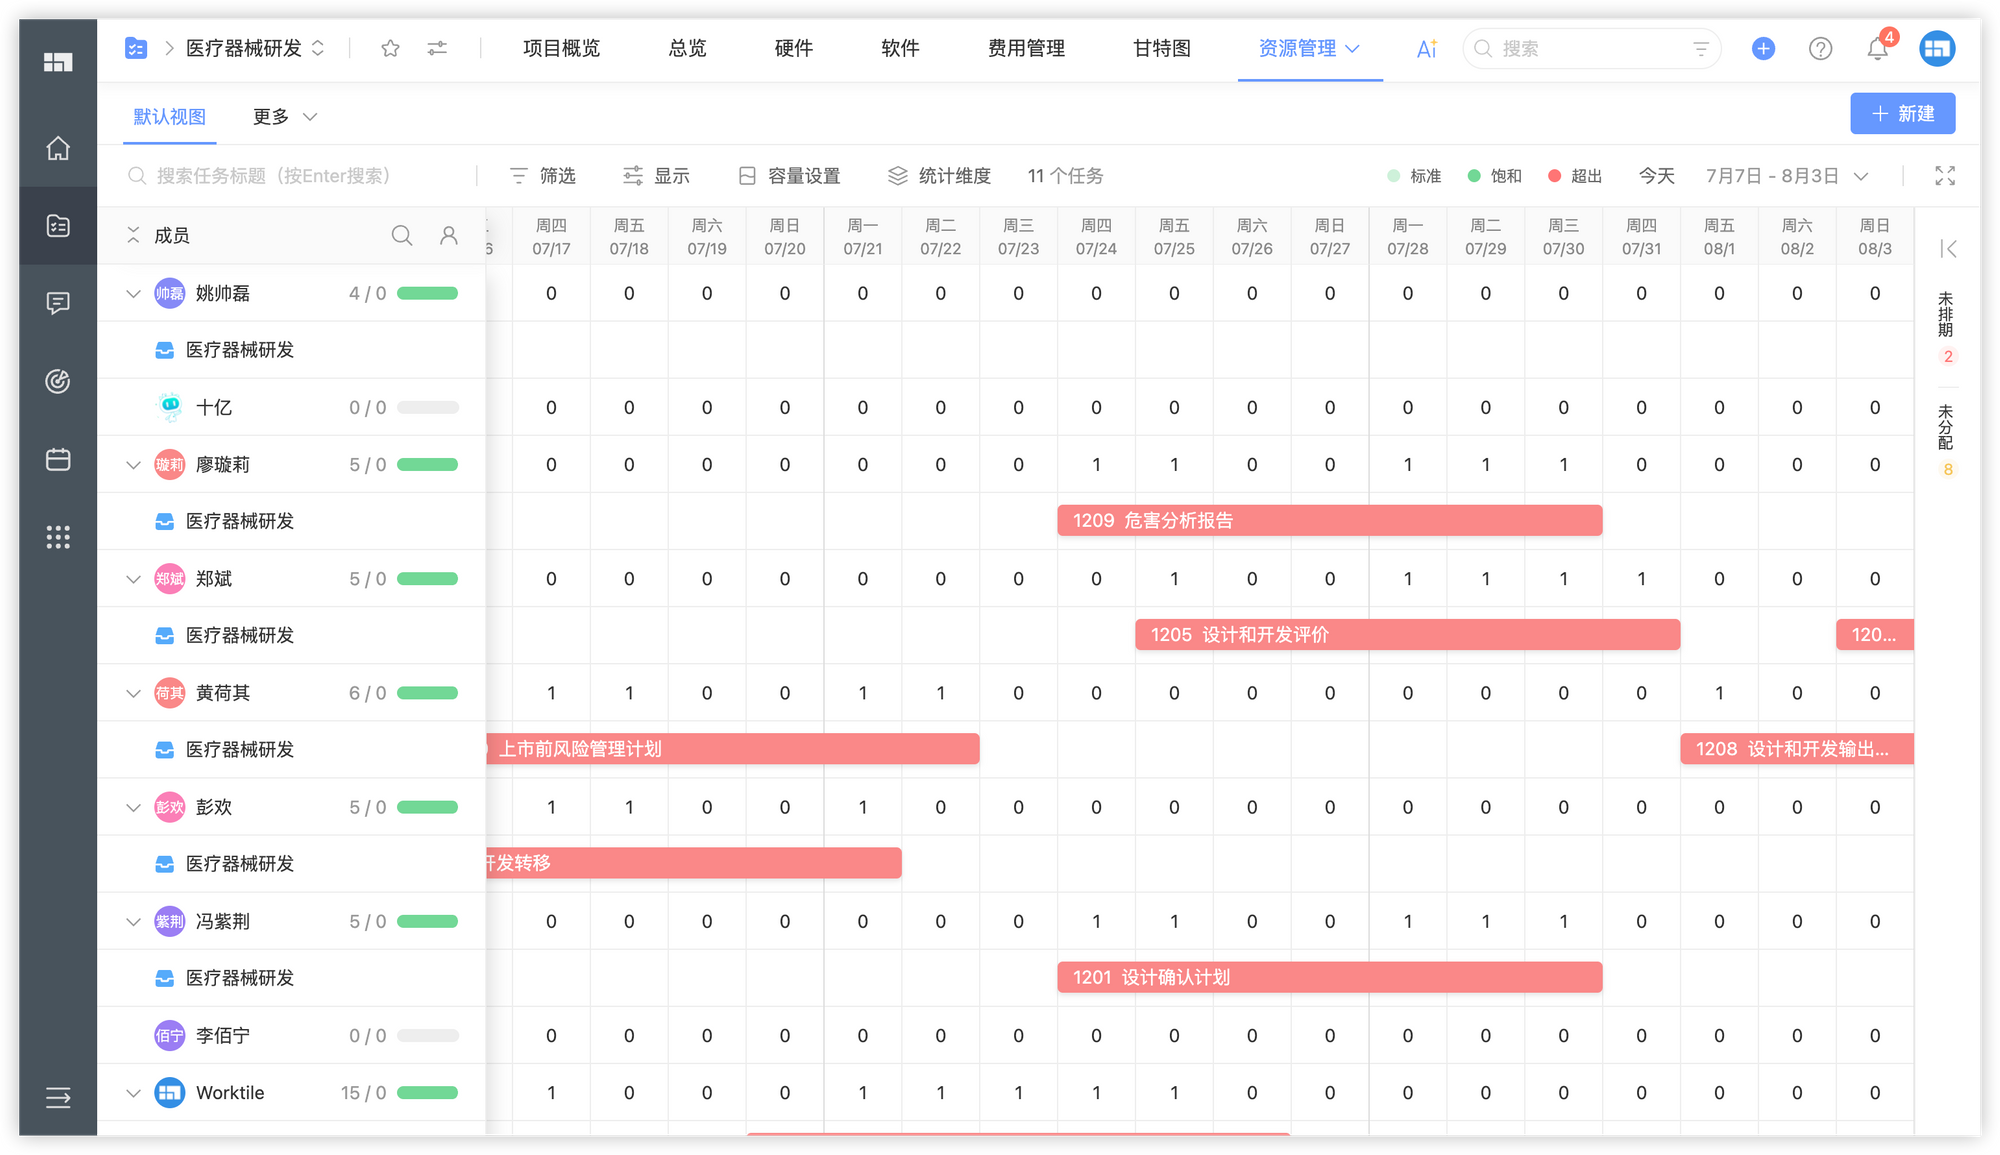Expand the 更多 views dropdown
2000x1155 pixels.
coord(284,117)
